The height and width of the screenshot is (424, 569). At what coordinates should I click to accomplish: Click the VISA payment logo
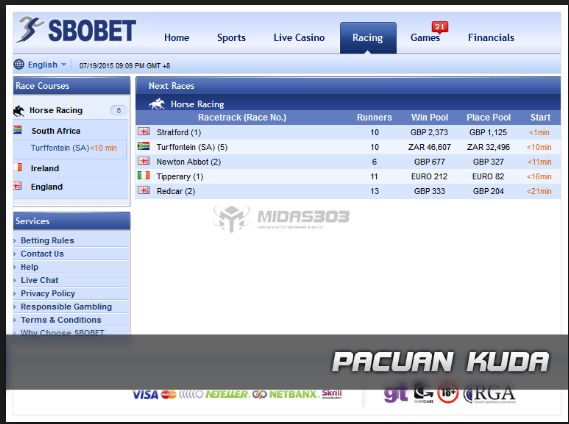pos(145,394)
